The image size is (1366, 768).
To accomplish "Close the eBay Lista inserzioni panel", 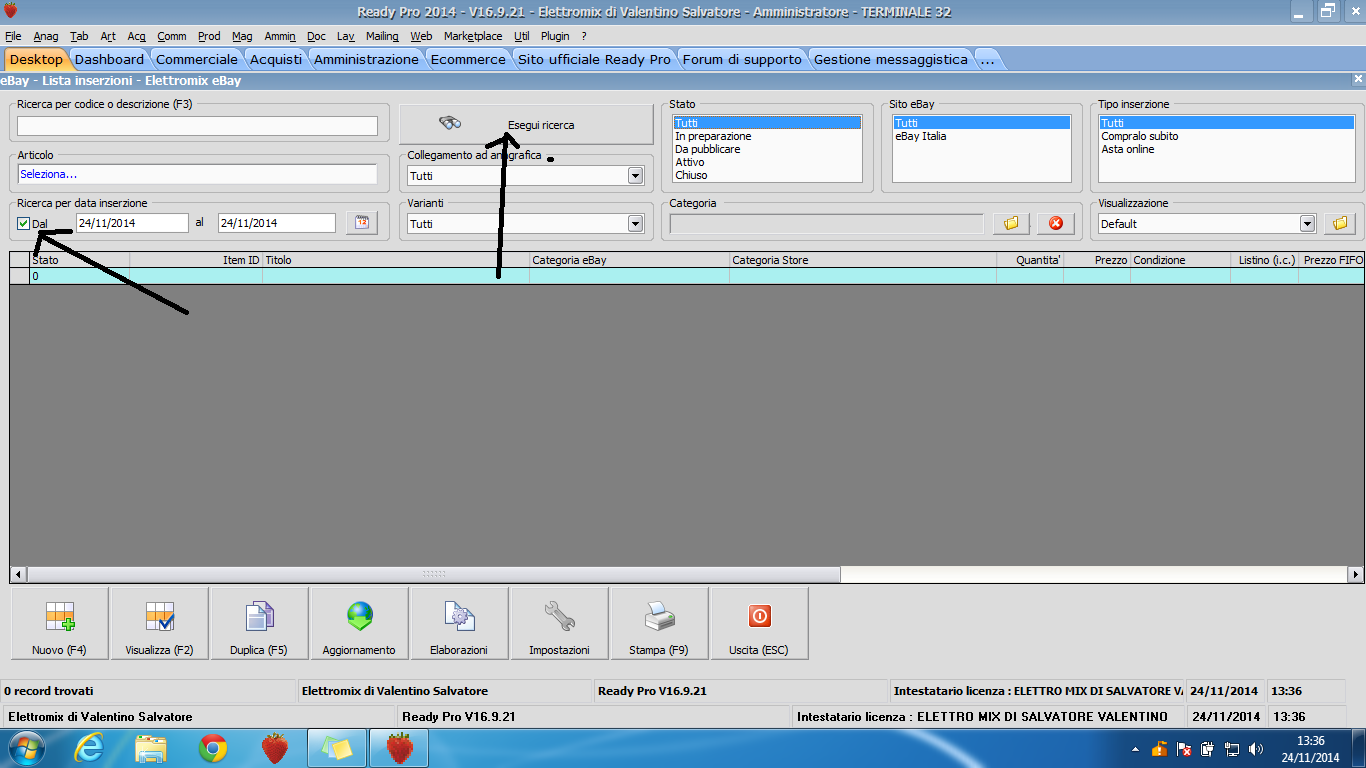I will (1357, 79).
